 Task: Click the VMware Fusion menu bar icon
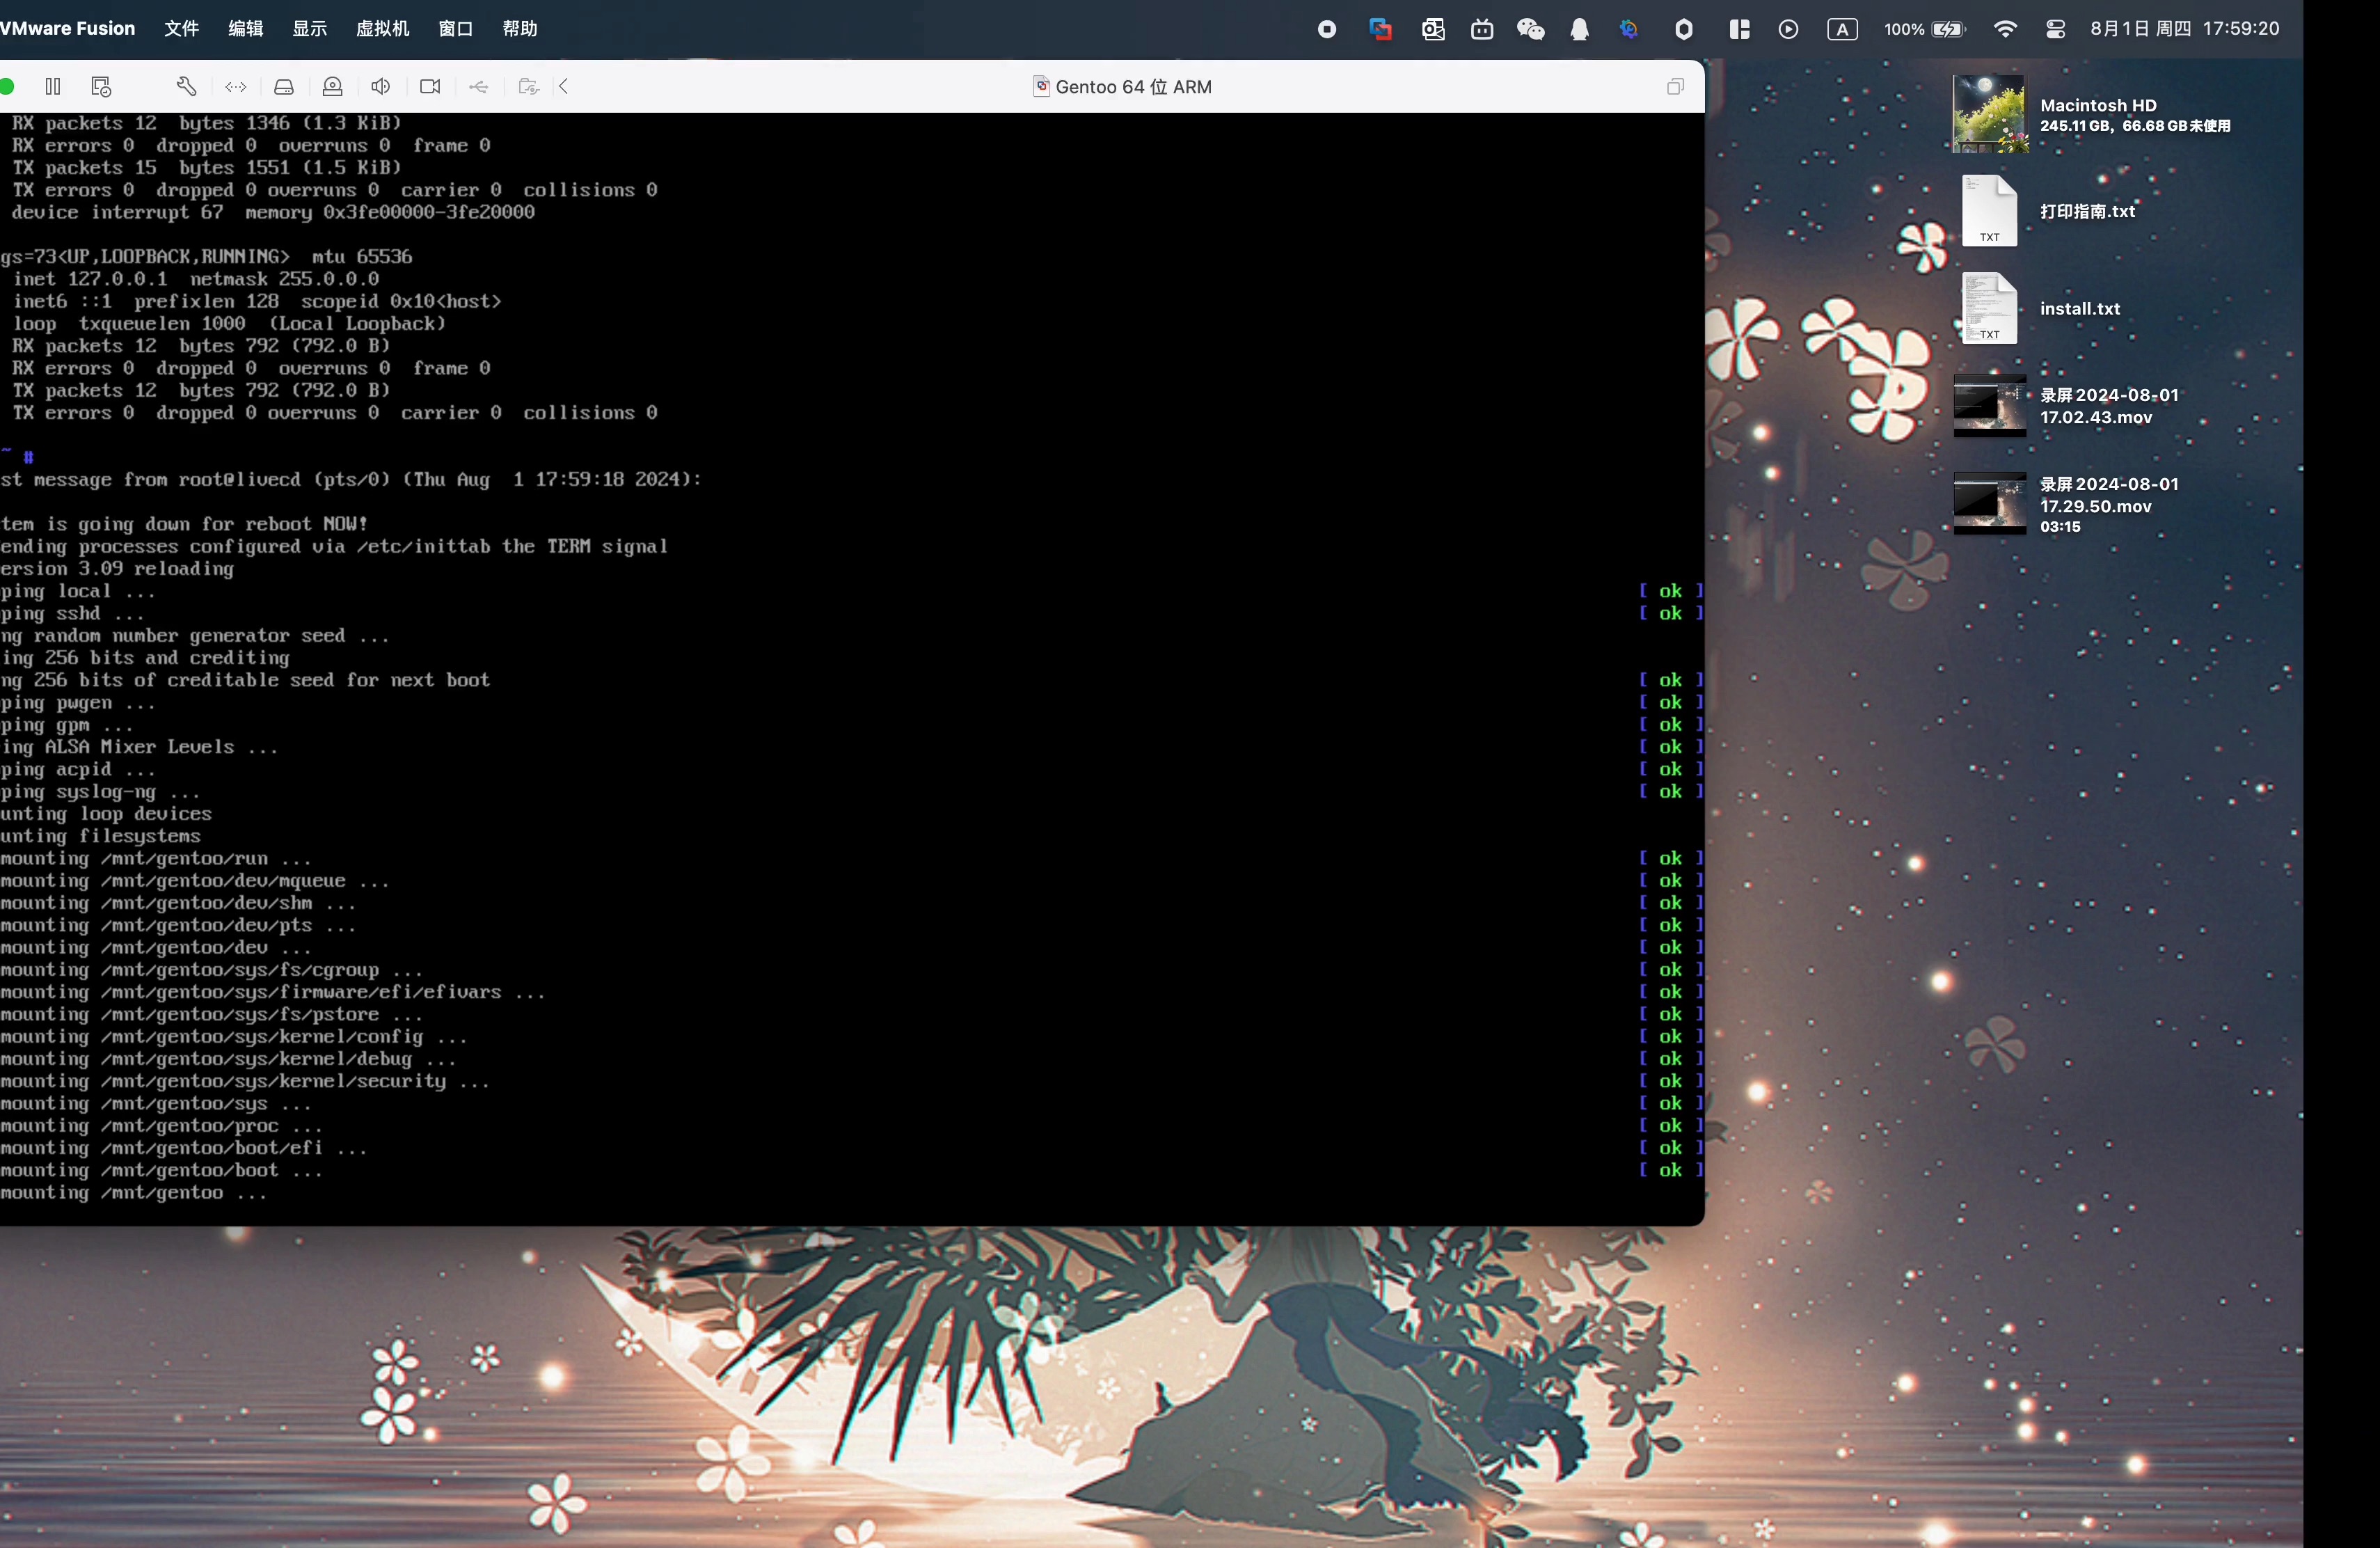(x=1381, y=29)
